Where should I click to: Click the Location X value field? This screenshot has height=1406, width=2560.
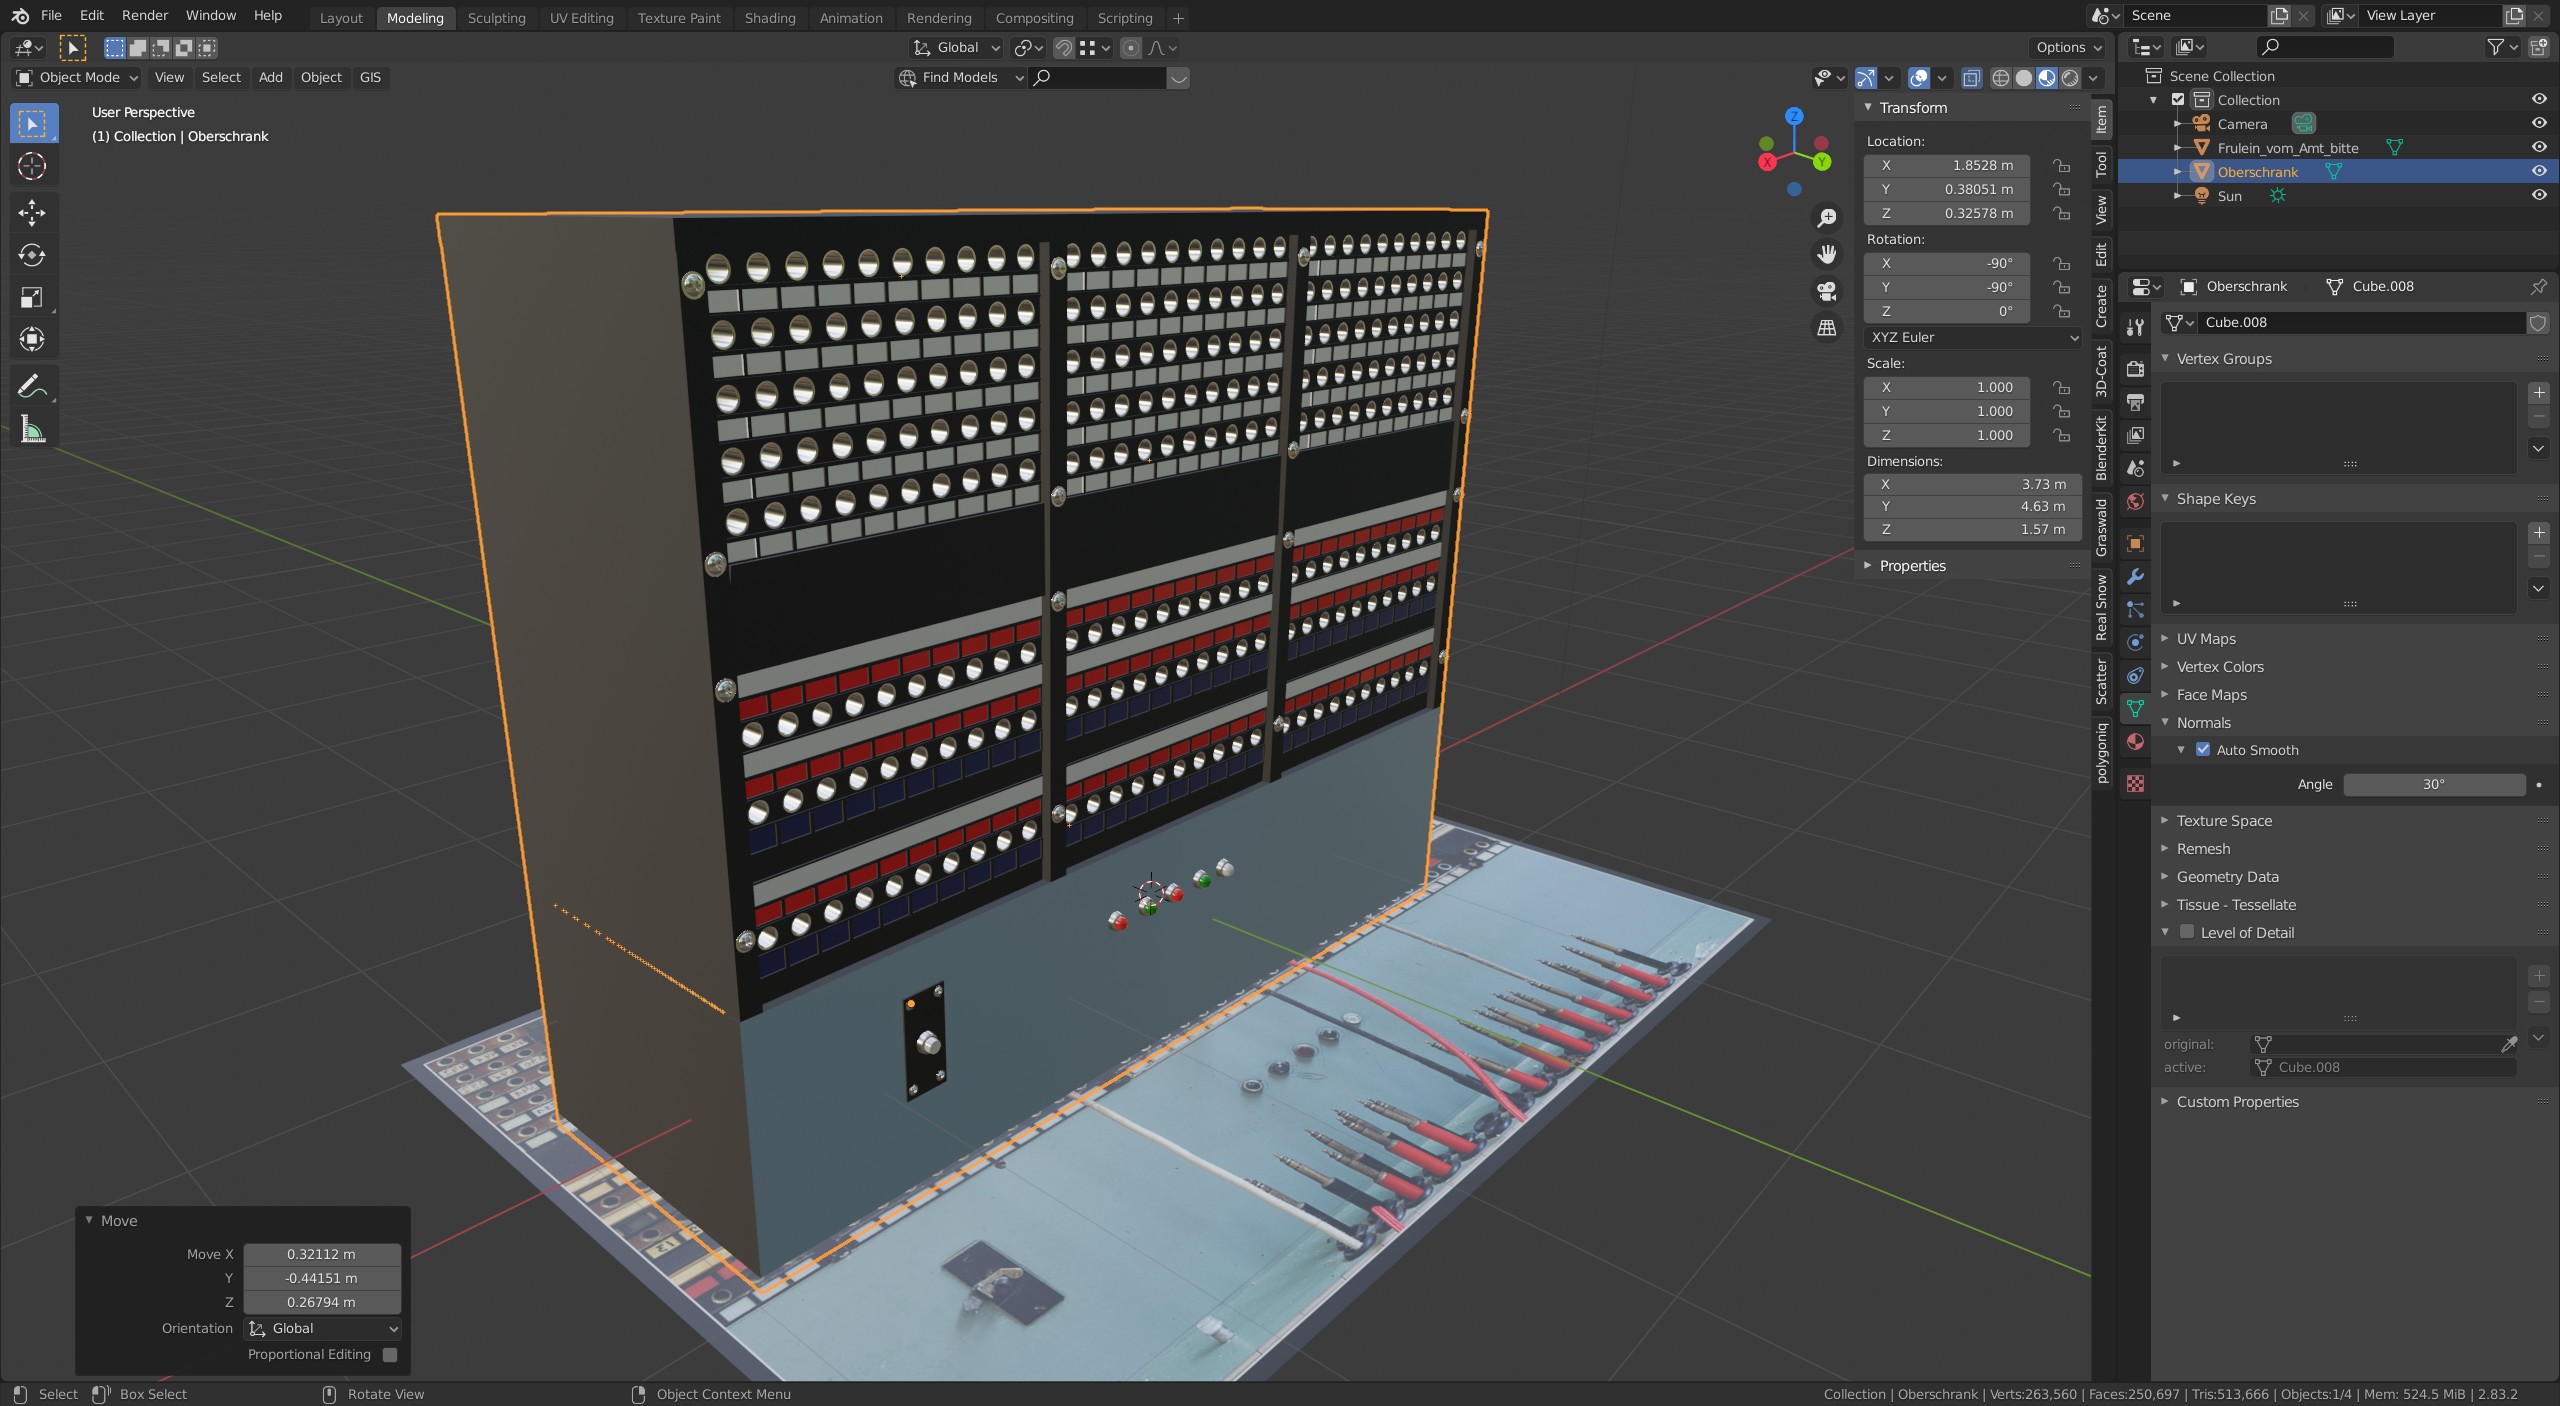pos(1946,166)
